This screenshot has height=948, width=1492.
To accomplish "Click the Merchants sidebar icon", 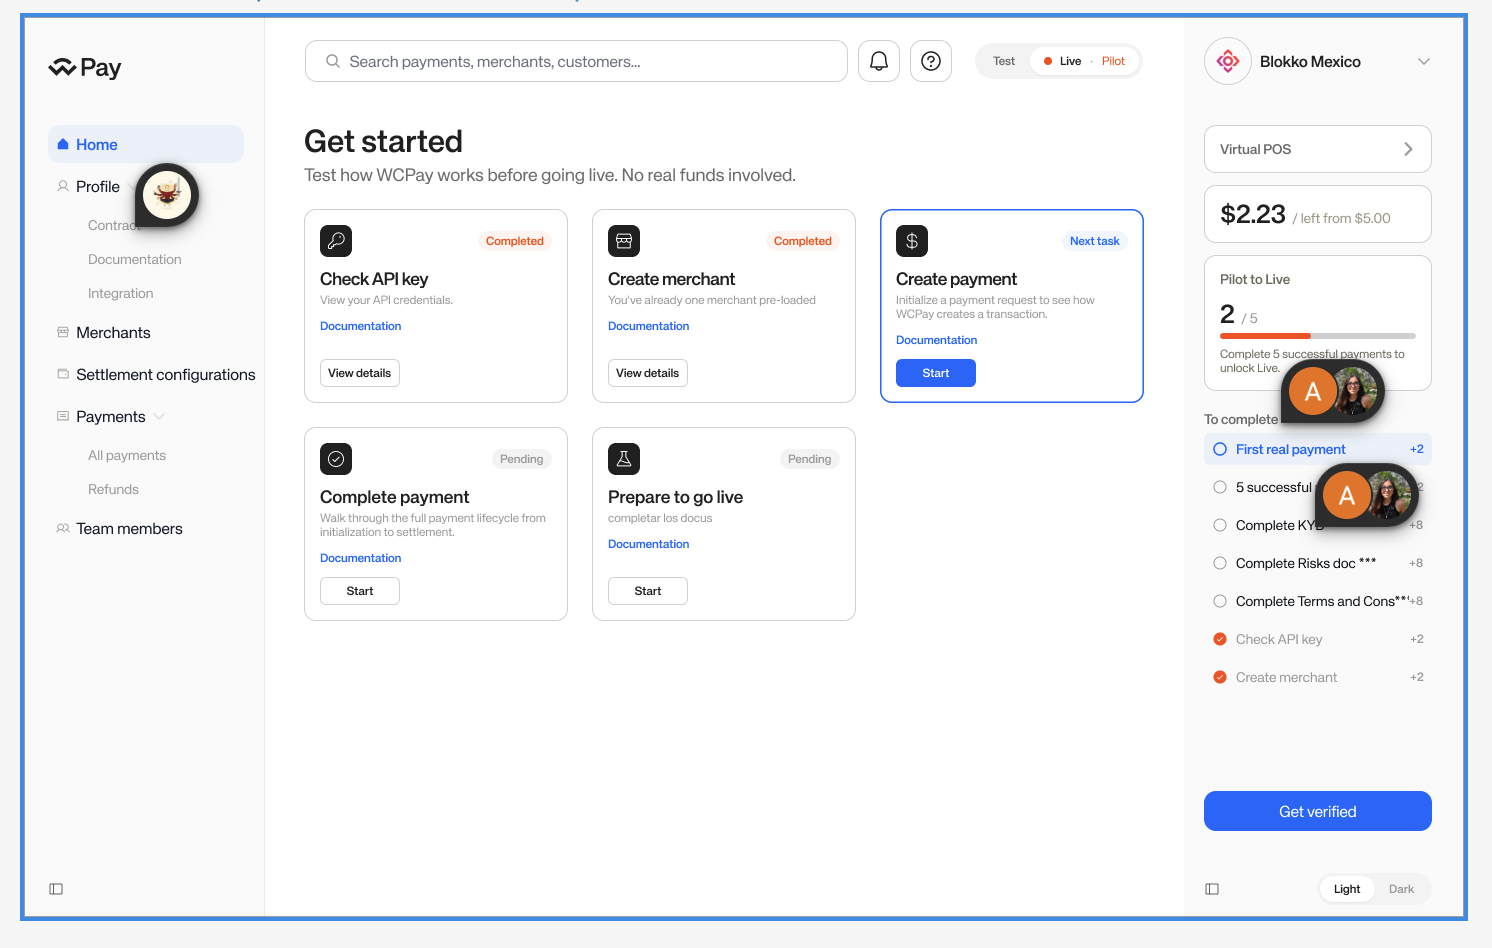I will coord(63,332).
